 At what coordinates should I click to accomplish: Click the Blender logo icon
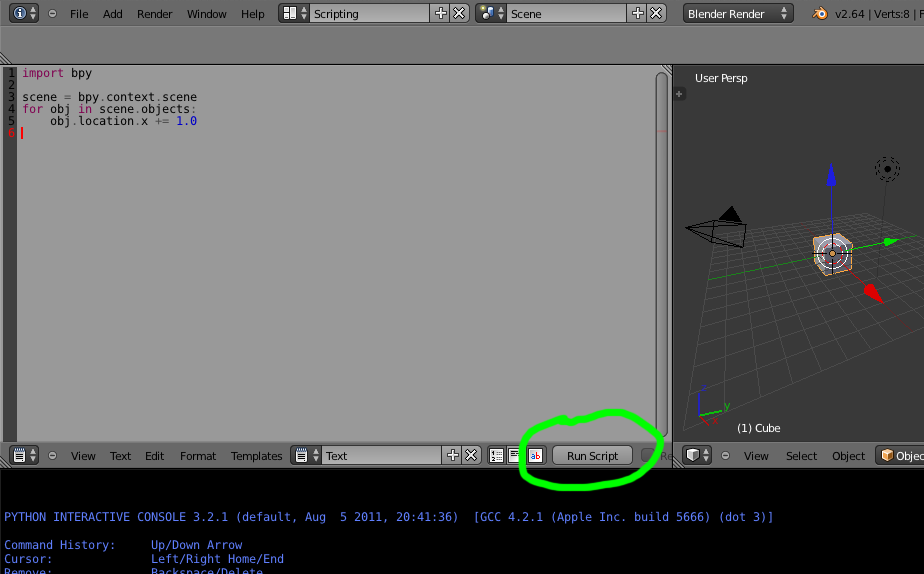pos(820,14)
